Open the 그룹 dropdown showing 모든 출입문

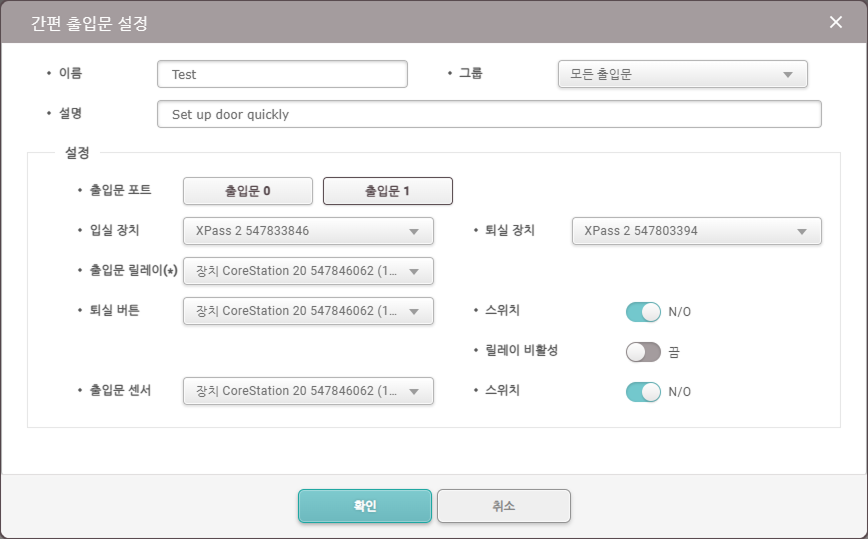[x=683, y=74]
